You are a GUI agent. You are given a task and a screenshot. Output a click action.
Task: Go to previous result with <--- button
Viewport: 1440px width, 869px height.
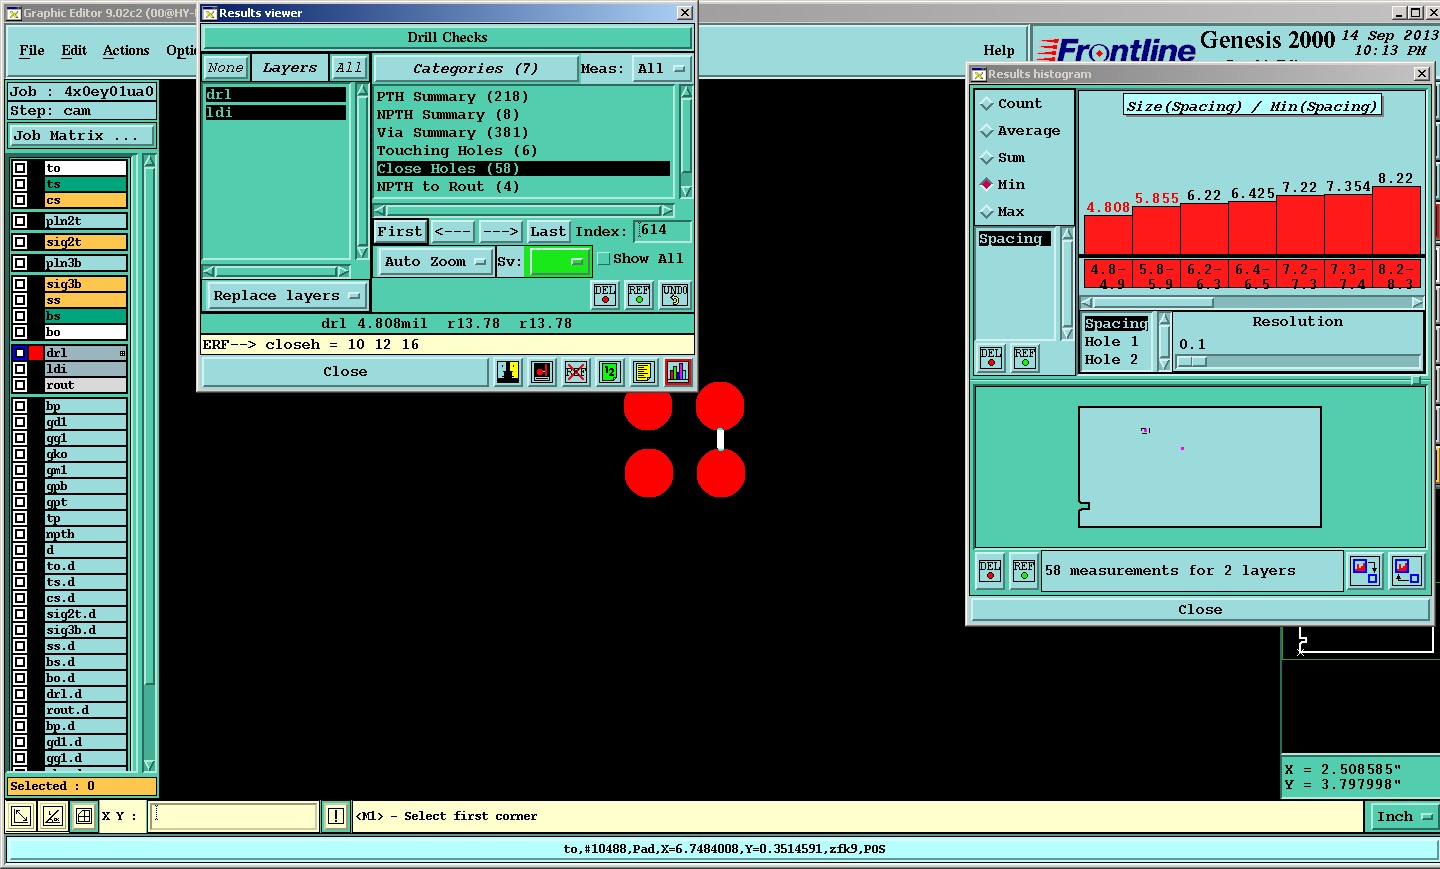(x=453, y=232)
